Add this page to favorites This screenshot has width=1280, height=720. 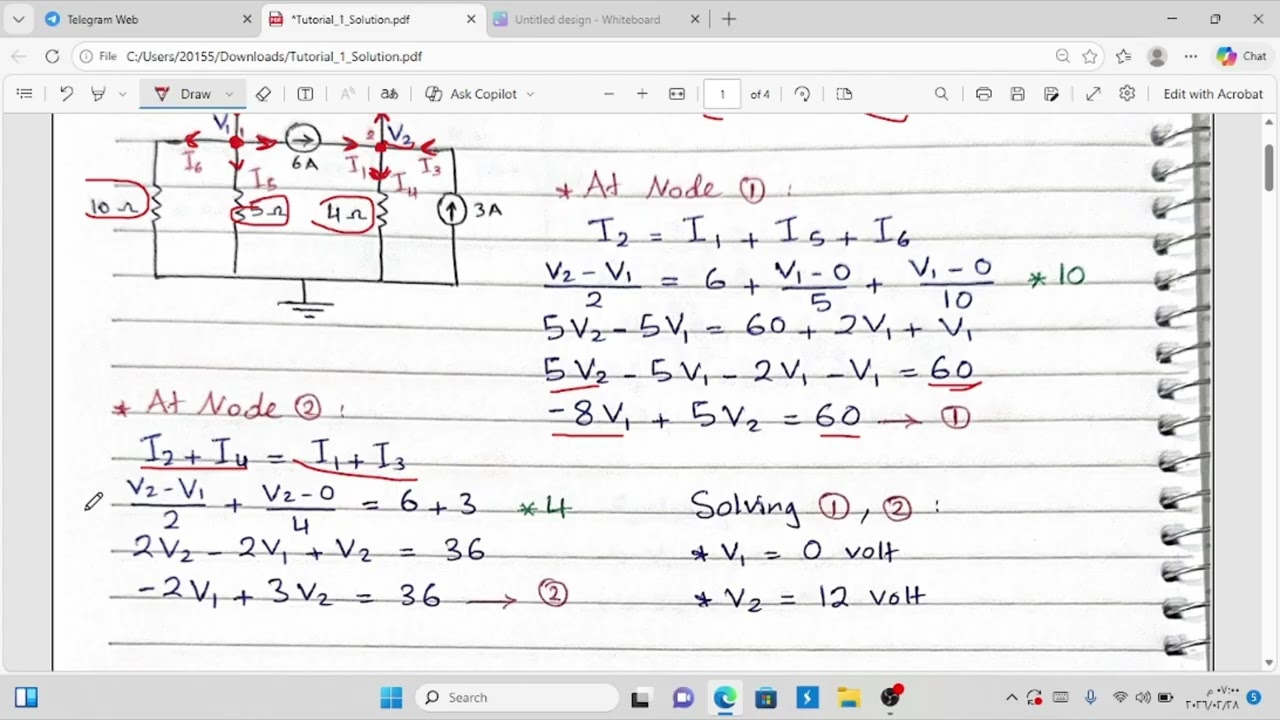(x=1090, y=57)
